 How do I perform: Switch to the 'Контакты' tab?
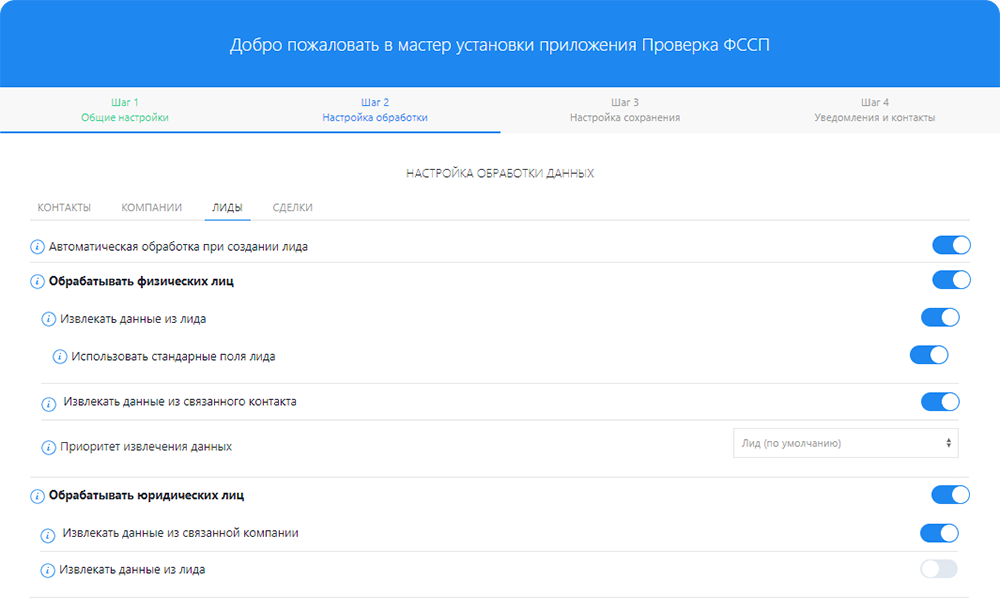(64, 207)
